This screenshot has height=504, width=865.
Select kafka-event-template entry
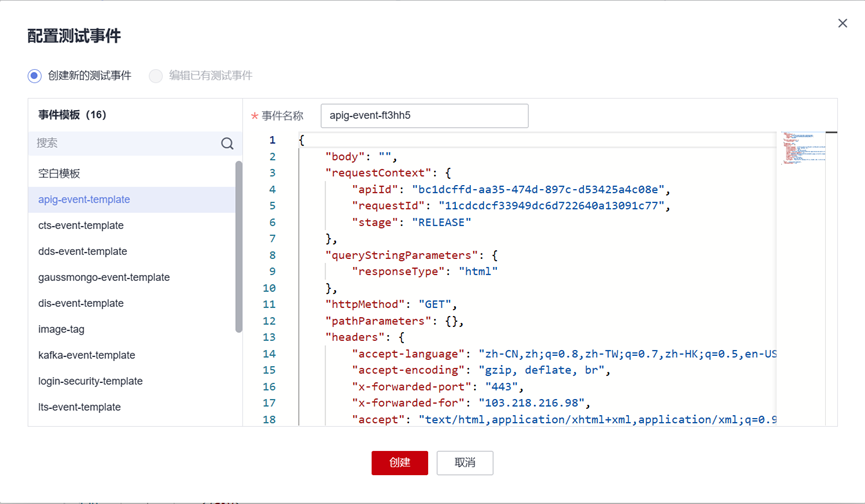pos(87,355)
